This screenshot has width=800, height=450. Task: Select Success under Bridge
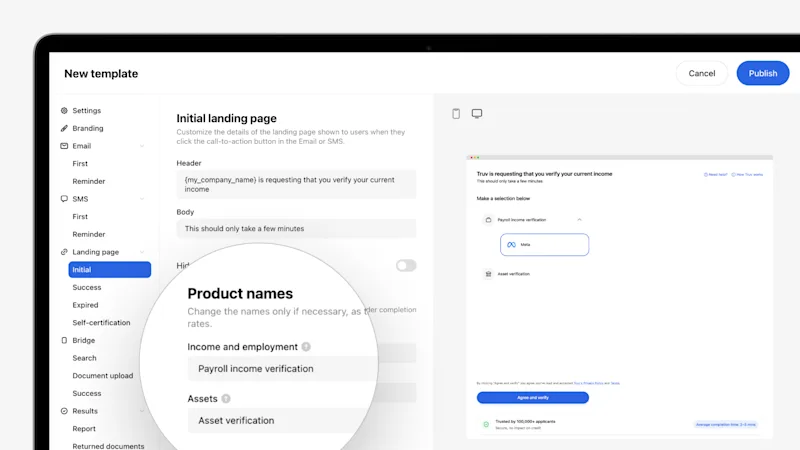tap(87, 393)
